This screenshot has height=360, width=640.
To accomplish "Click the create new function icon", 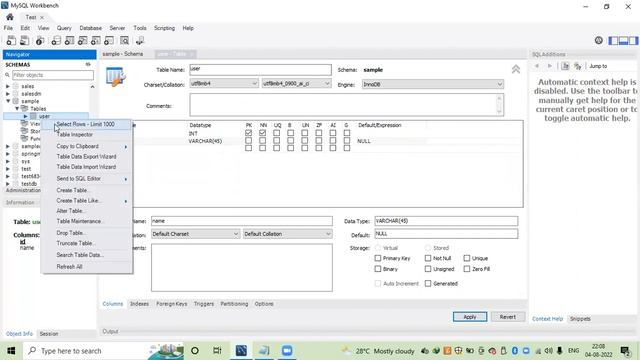I will [109, 40].
